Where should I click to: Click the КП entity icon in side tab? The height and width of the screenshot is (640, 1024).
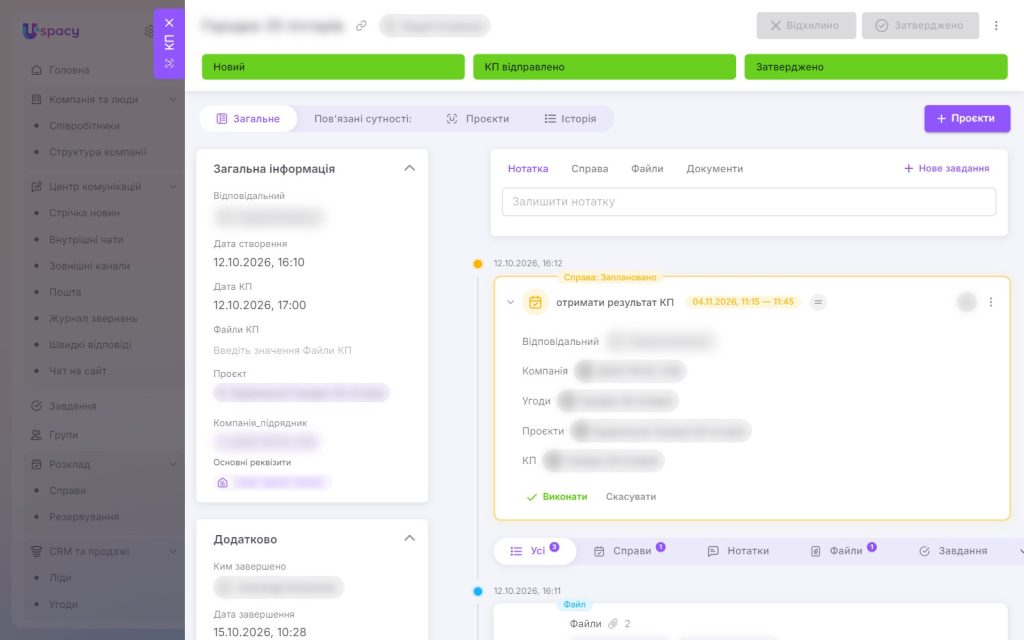click(169, 63)
